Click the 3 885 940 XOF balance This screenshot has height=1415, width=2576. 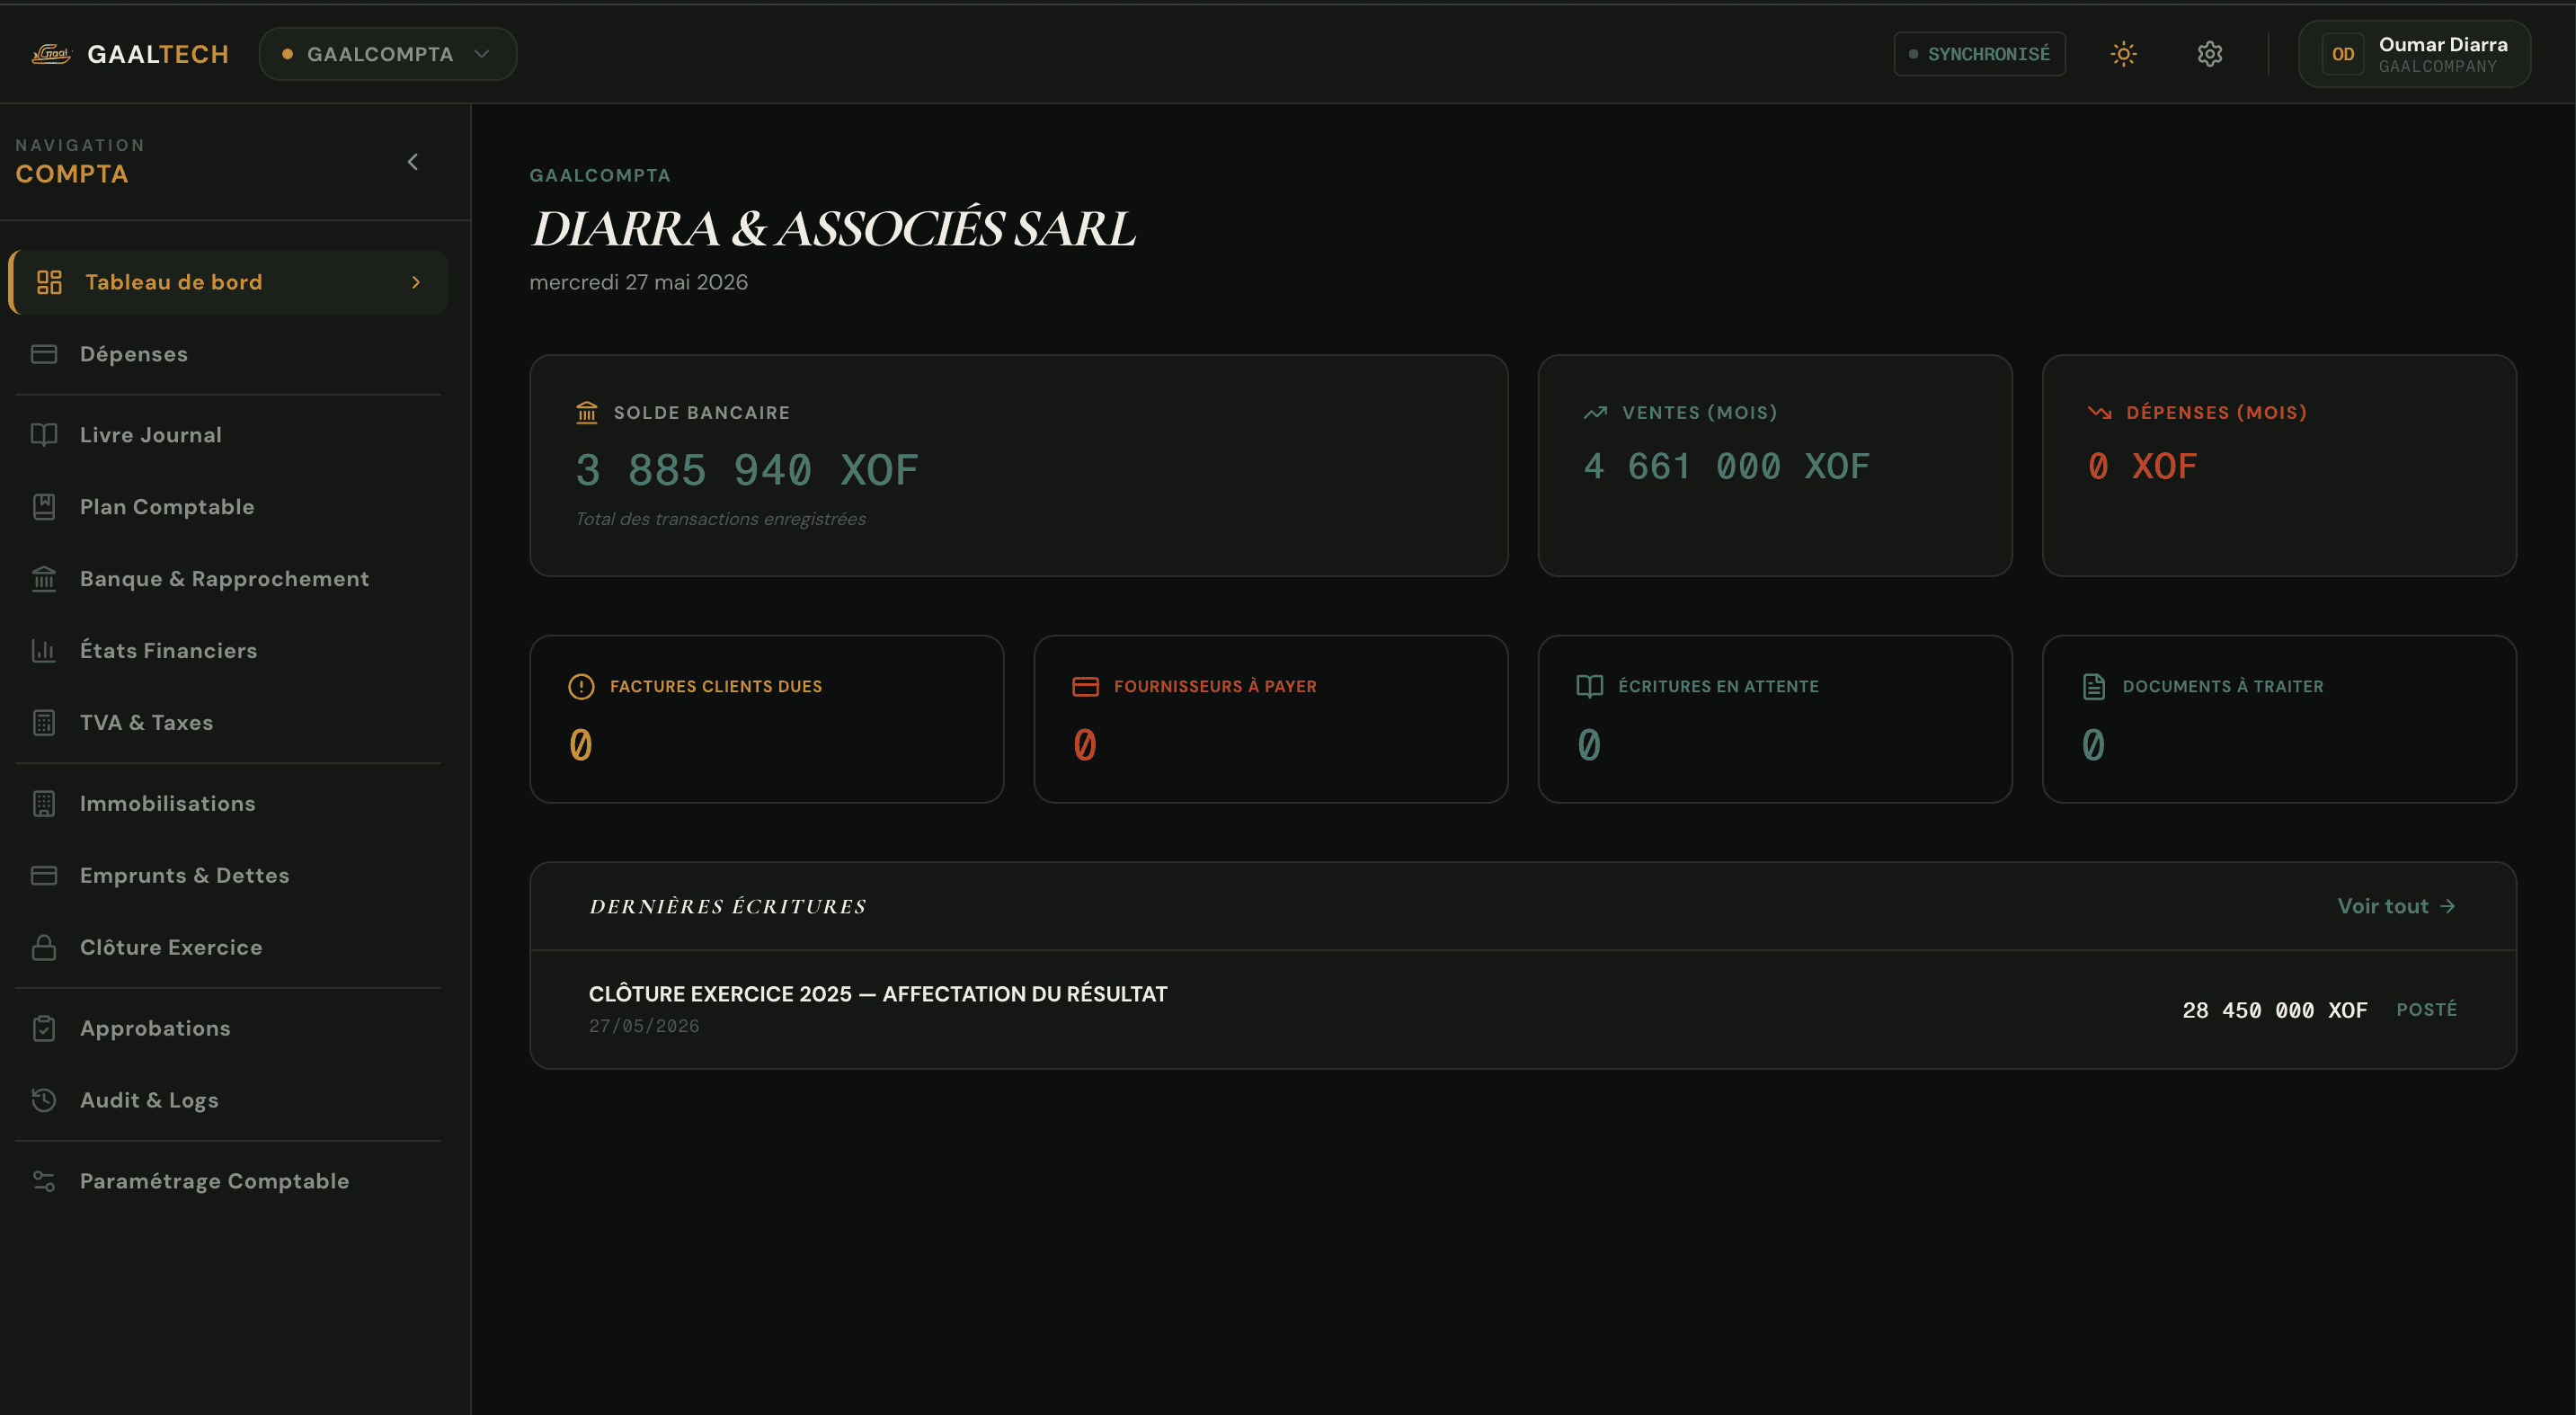point(746,470)
